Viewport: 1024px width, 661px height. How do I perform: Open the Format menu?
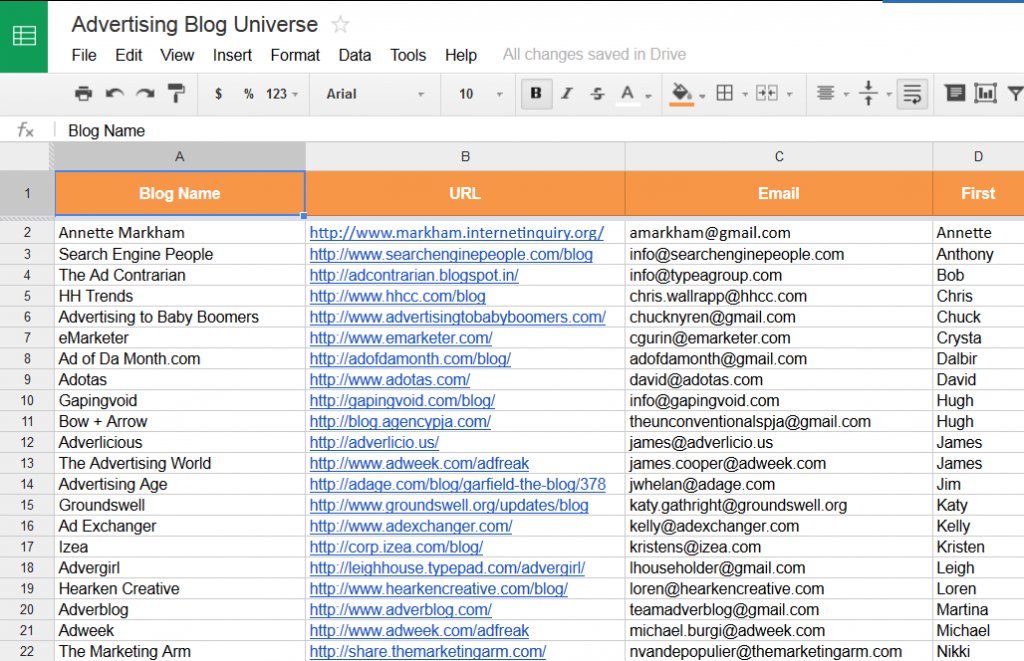point(295,55)
